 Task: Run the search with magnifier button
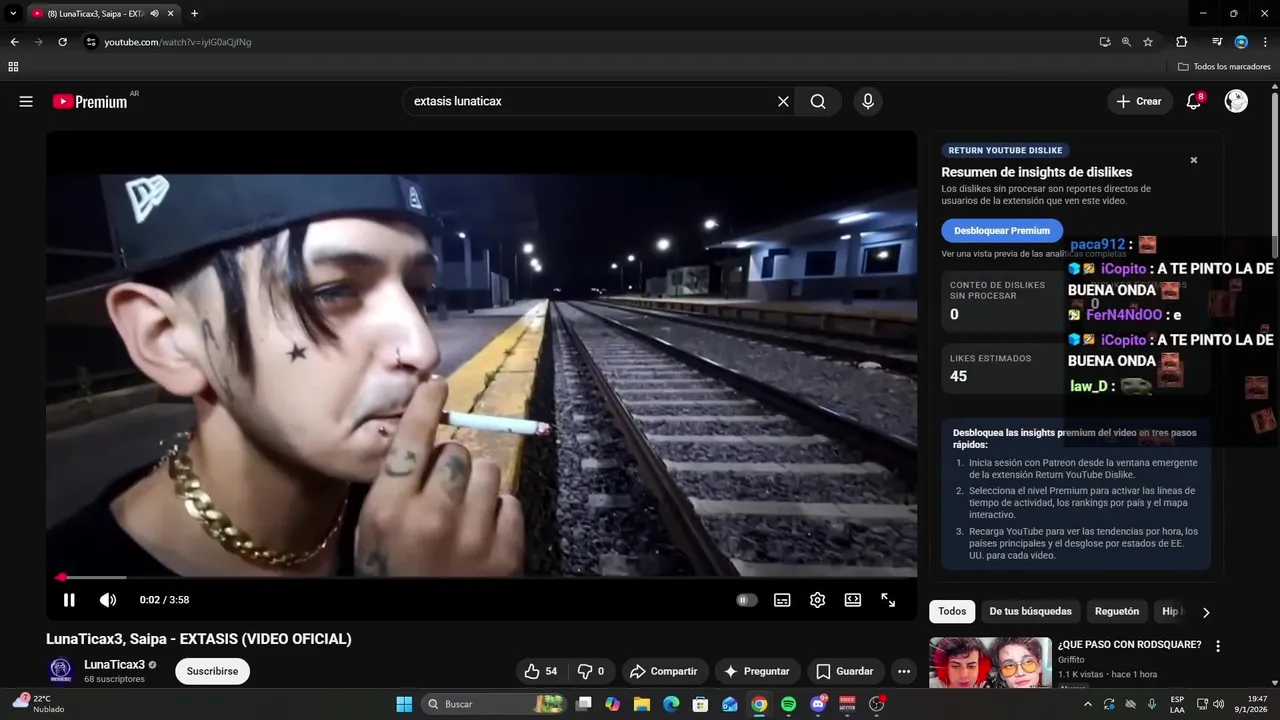[818, 101]
